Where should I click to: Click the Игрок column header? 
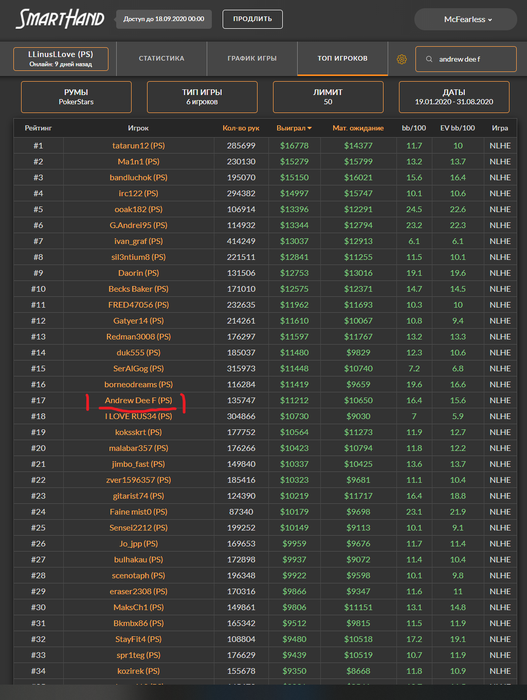[x=138, y=128]
